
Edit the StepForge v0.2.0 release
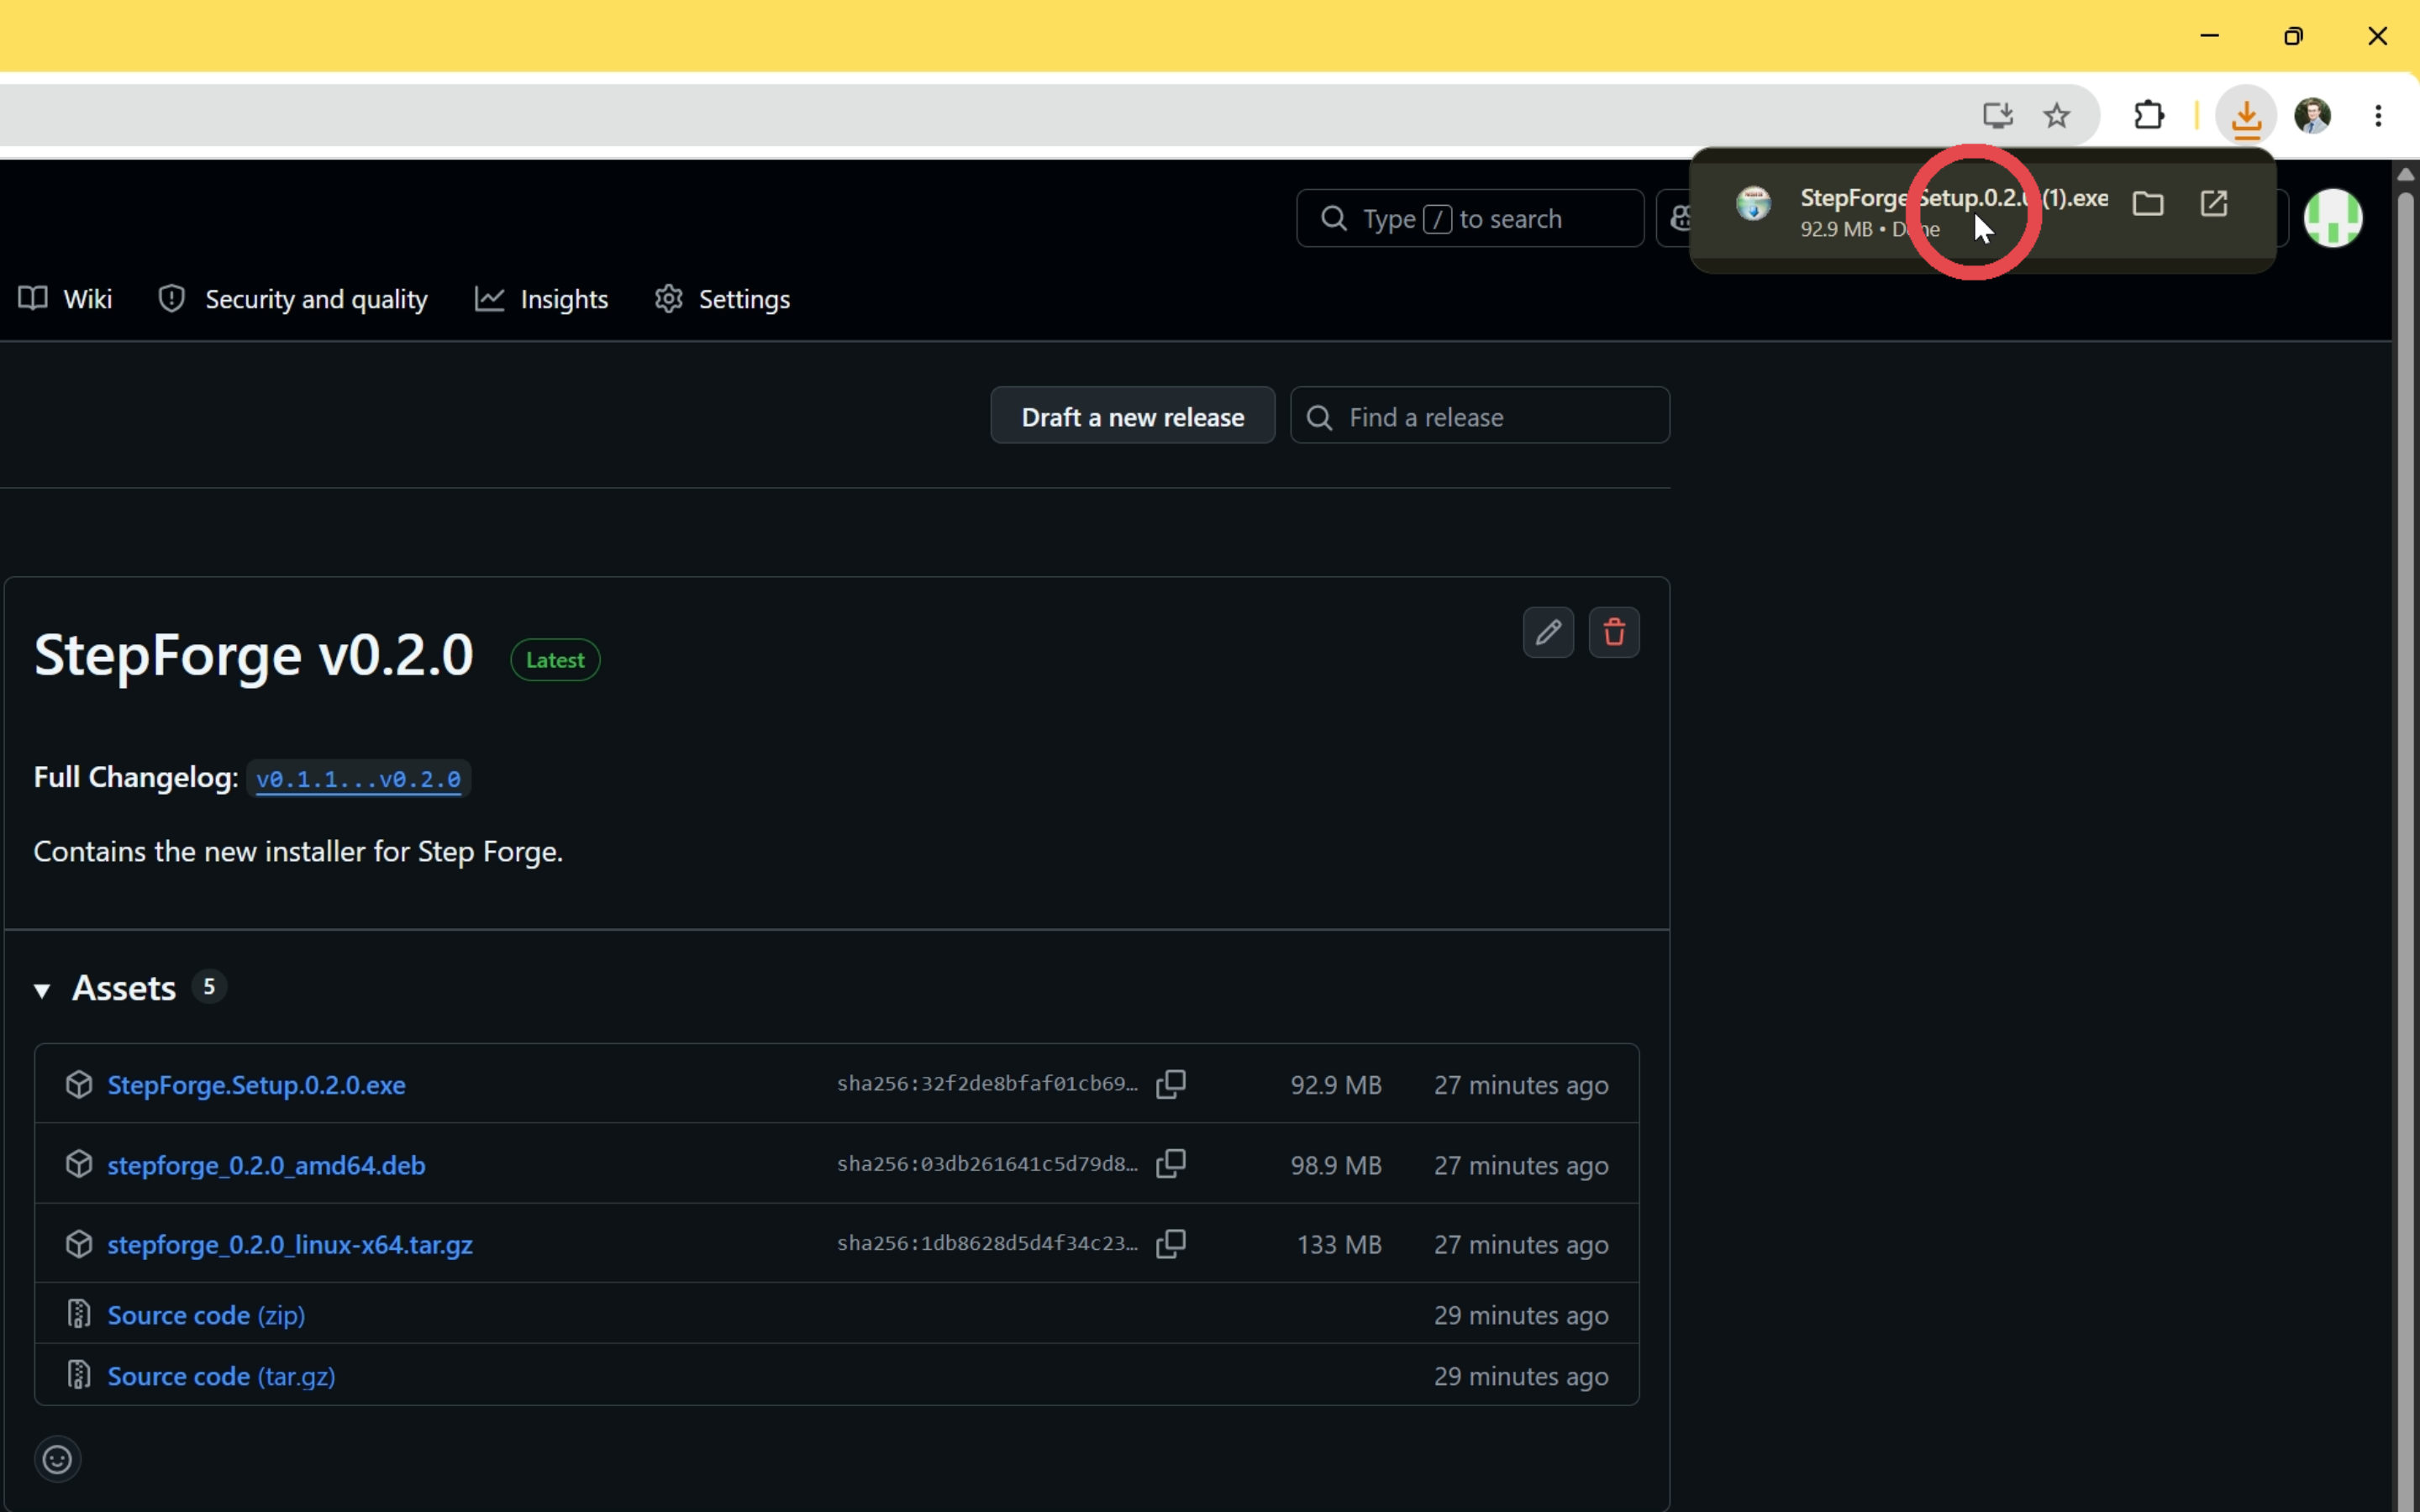(x=1548, y=632)
